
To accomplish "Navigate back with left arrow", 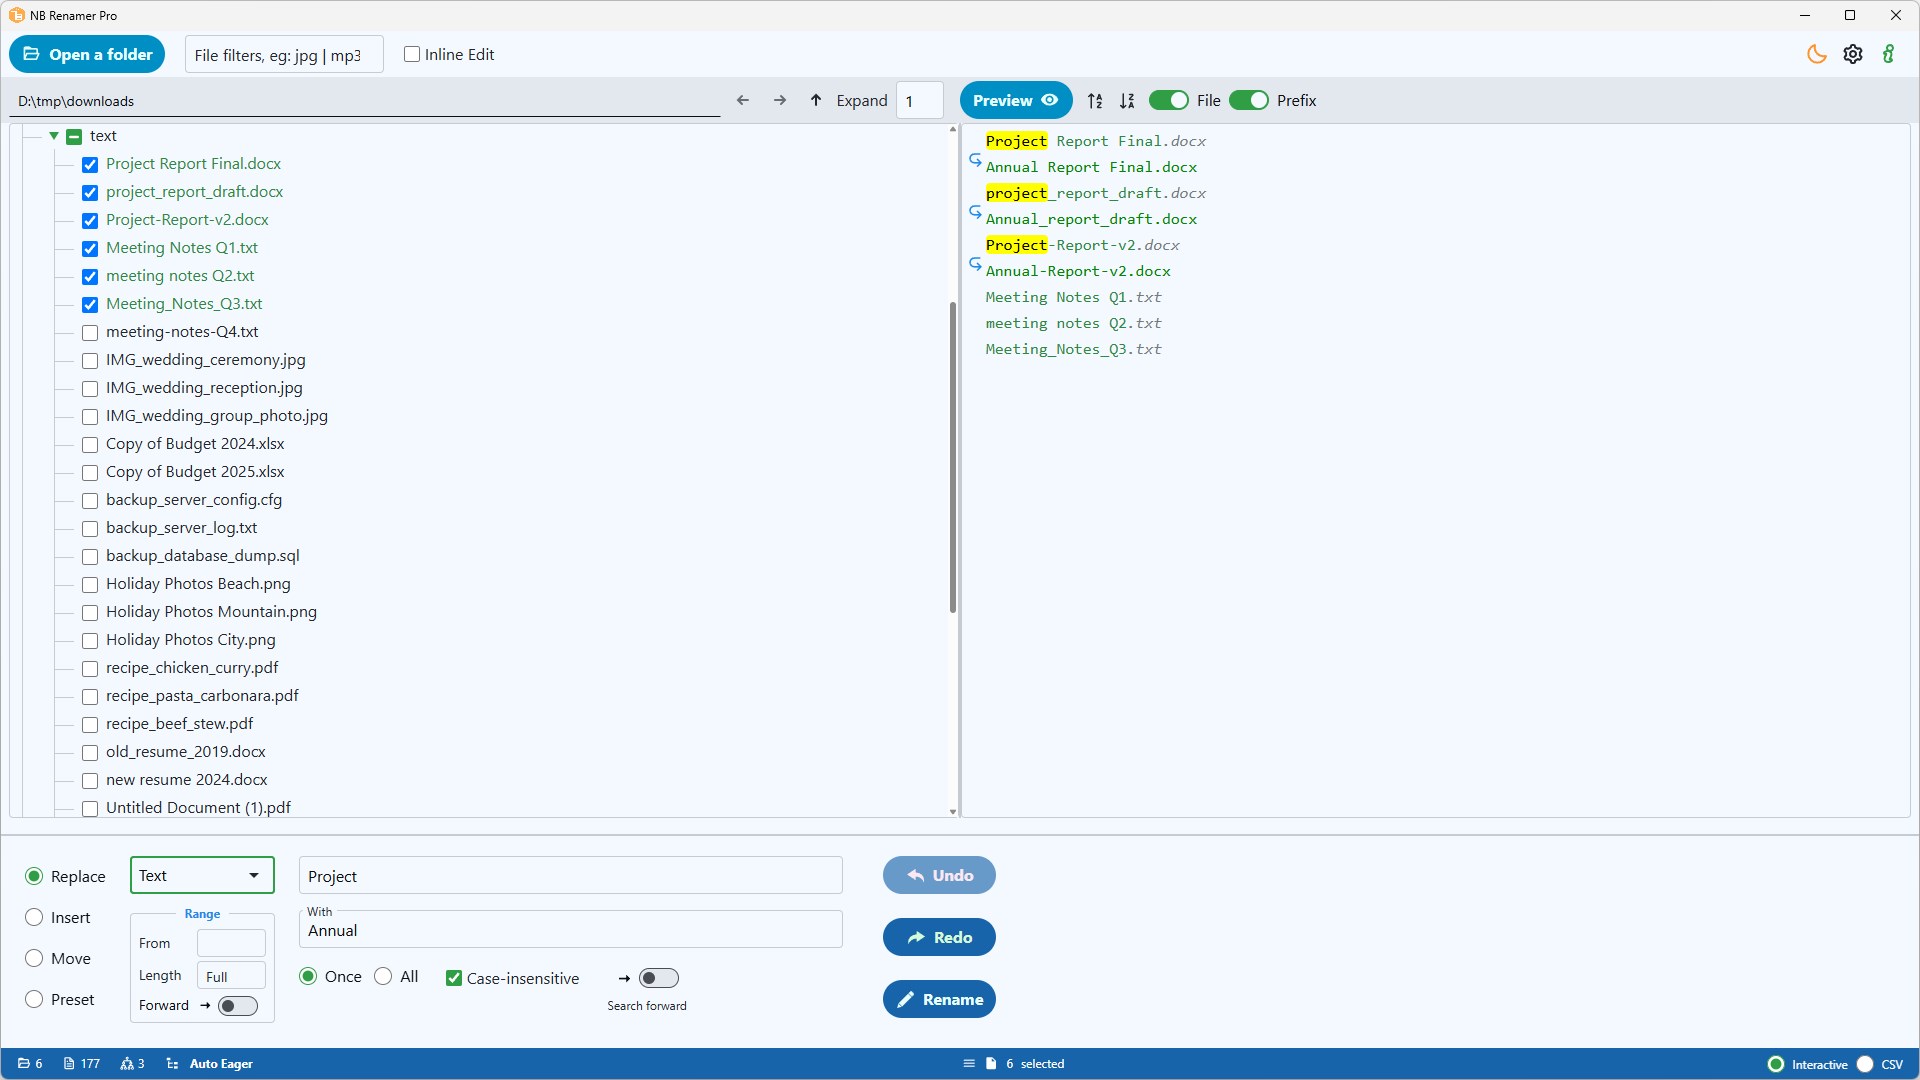I will [743, 101].
